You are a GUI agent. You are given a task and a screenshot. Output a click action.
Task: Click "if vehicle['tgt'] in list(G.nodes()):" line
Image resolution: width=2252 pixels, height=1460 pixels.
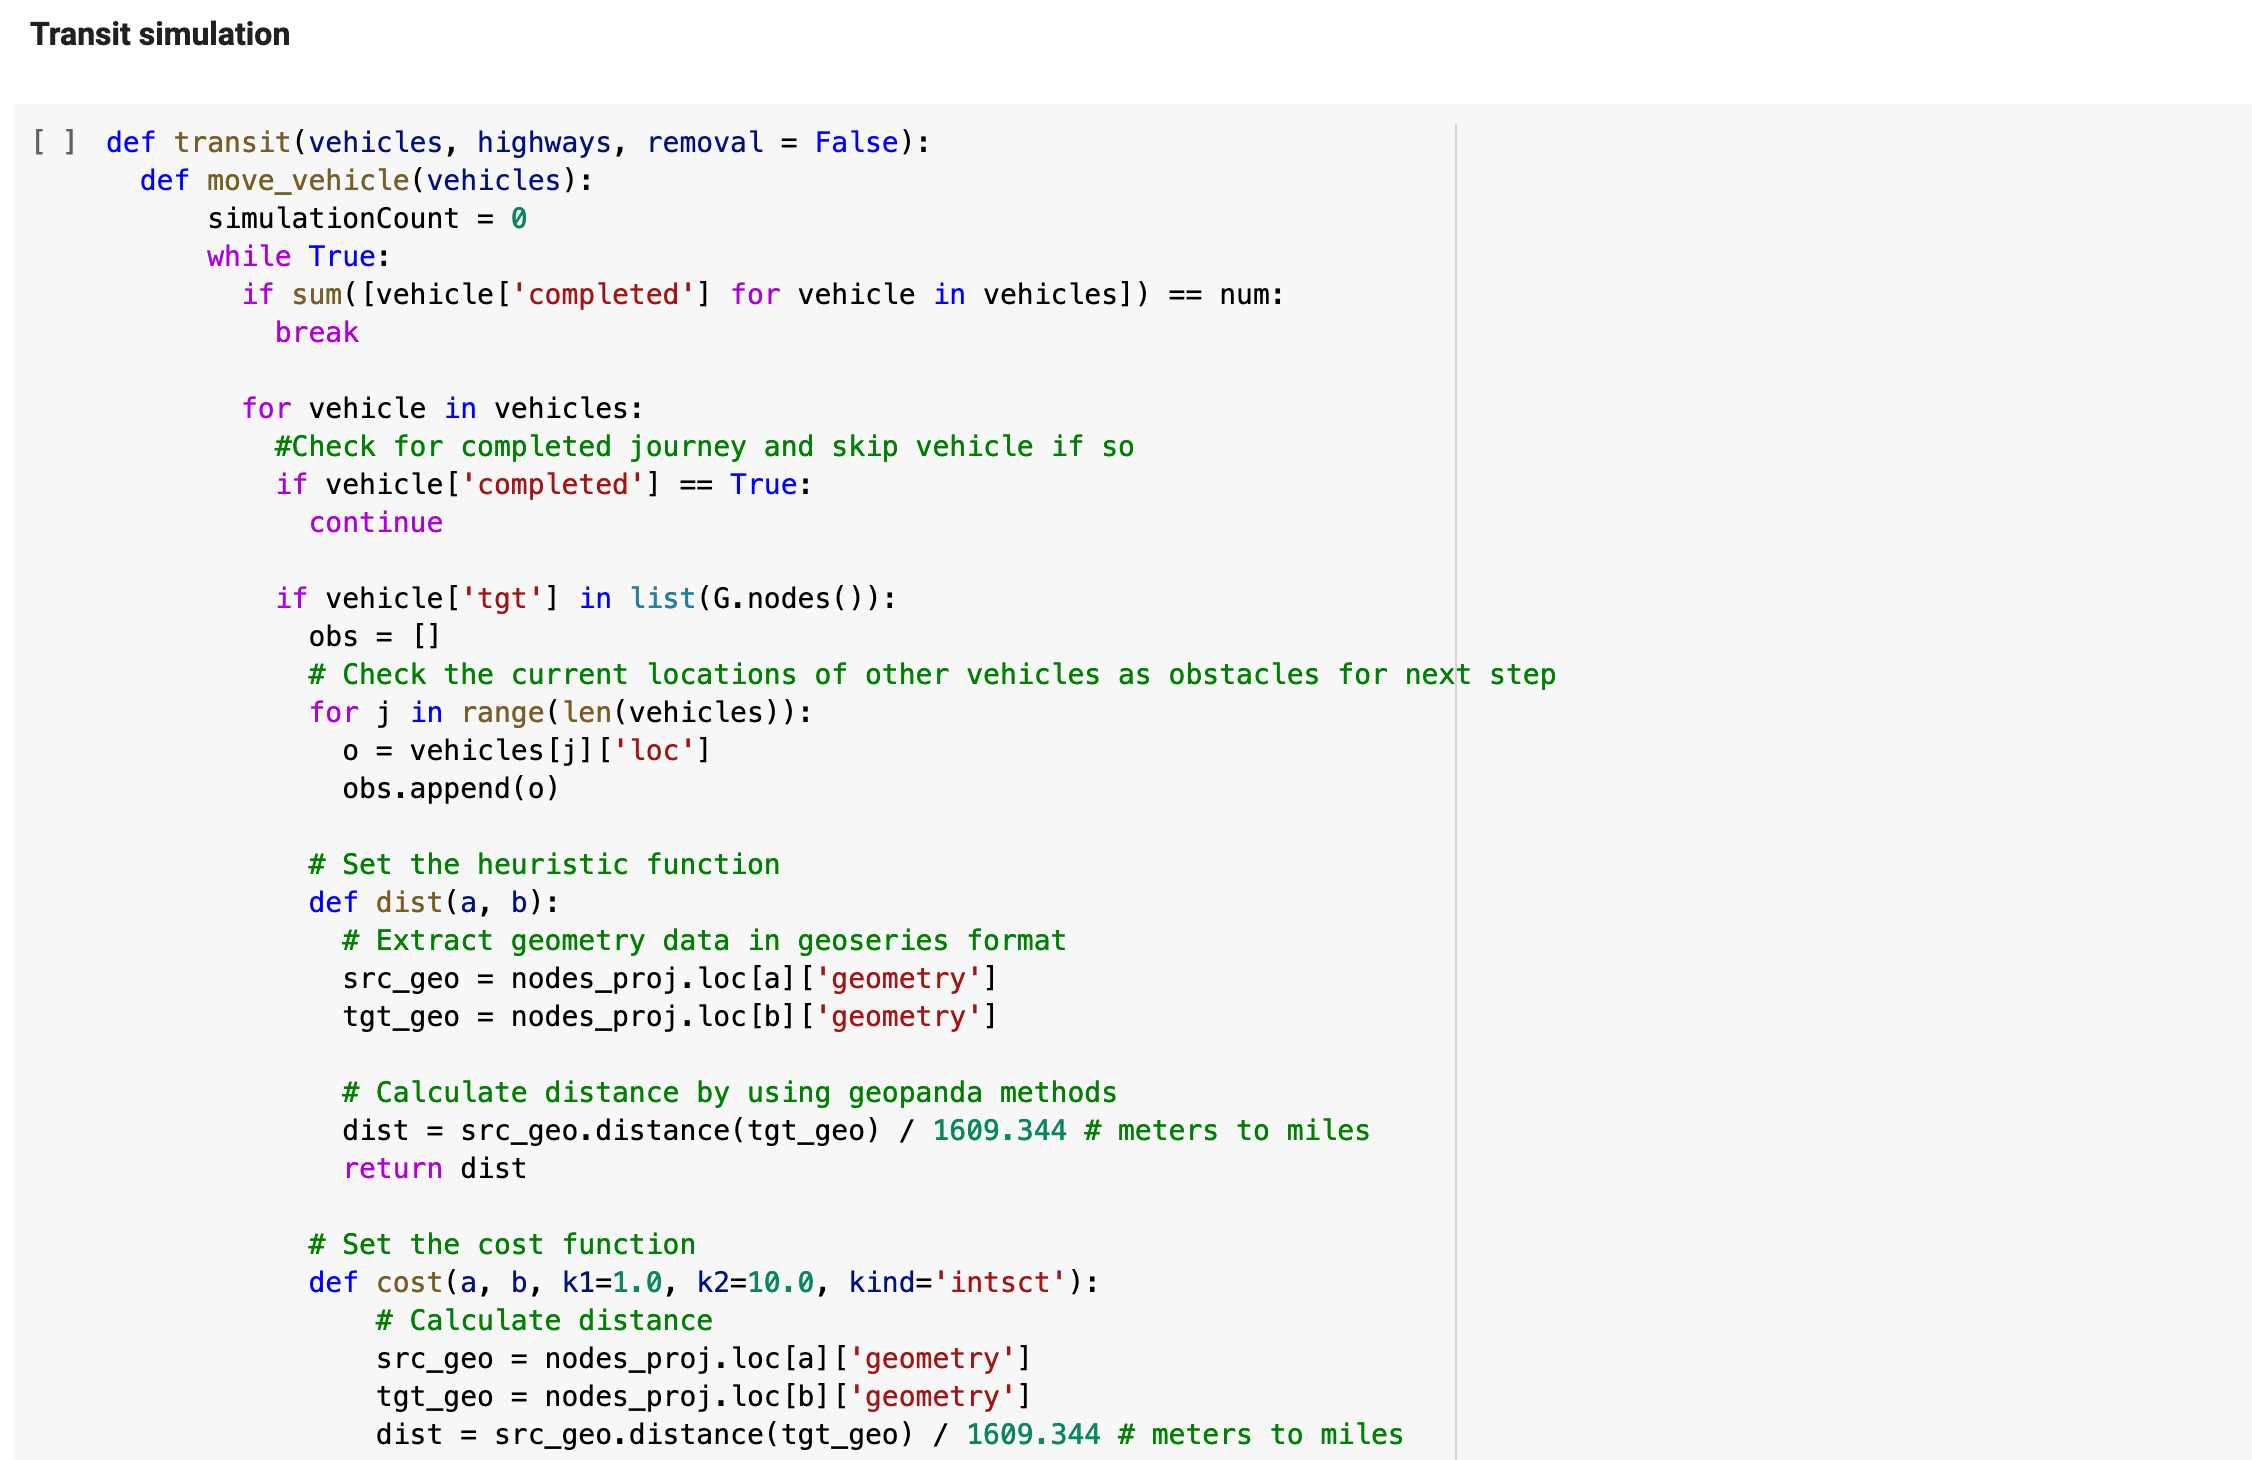(x=586, y=598)
